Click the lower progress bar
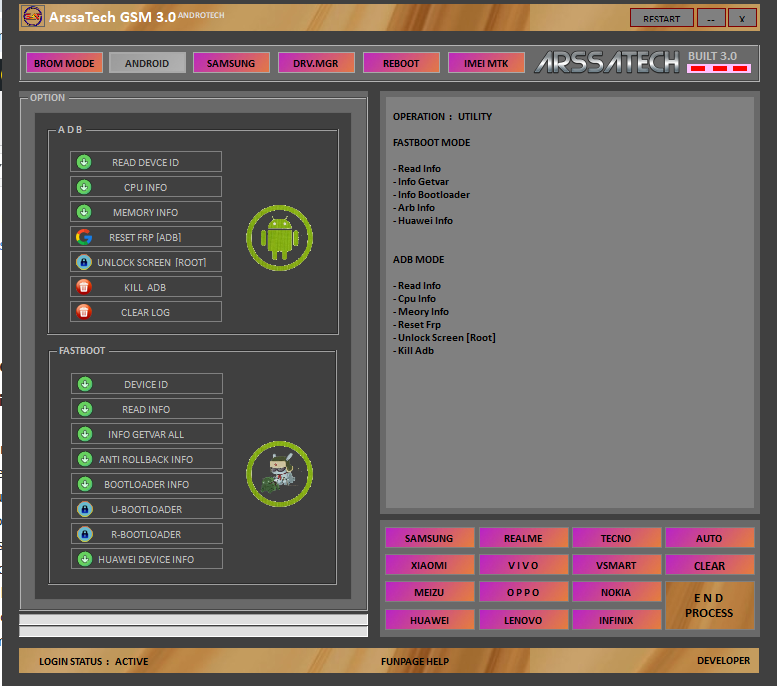 coord(193,631)
